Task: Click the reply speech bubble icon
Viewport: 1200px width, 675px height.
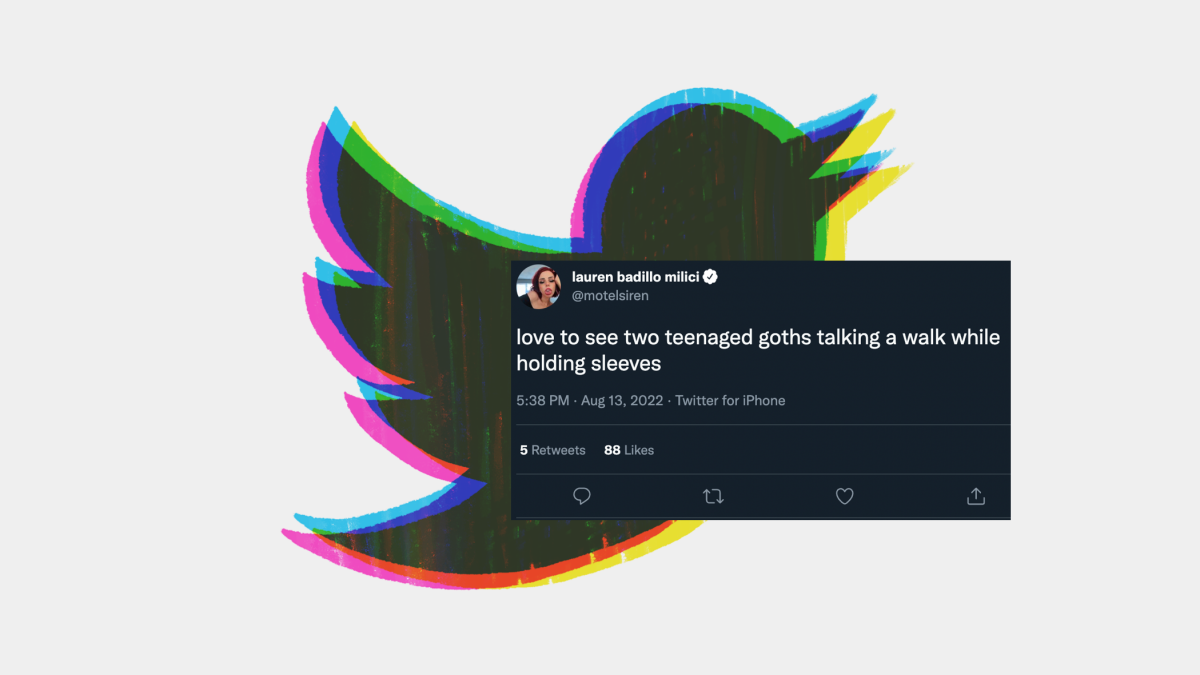Action: [582, 496]
